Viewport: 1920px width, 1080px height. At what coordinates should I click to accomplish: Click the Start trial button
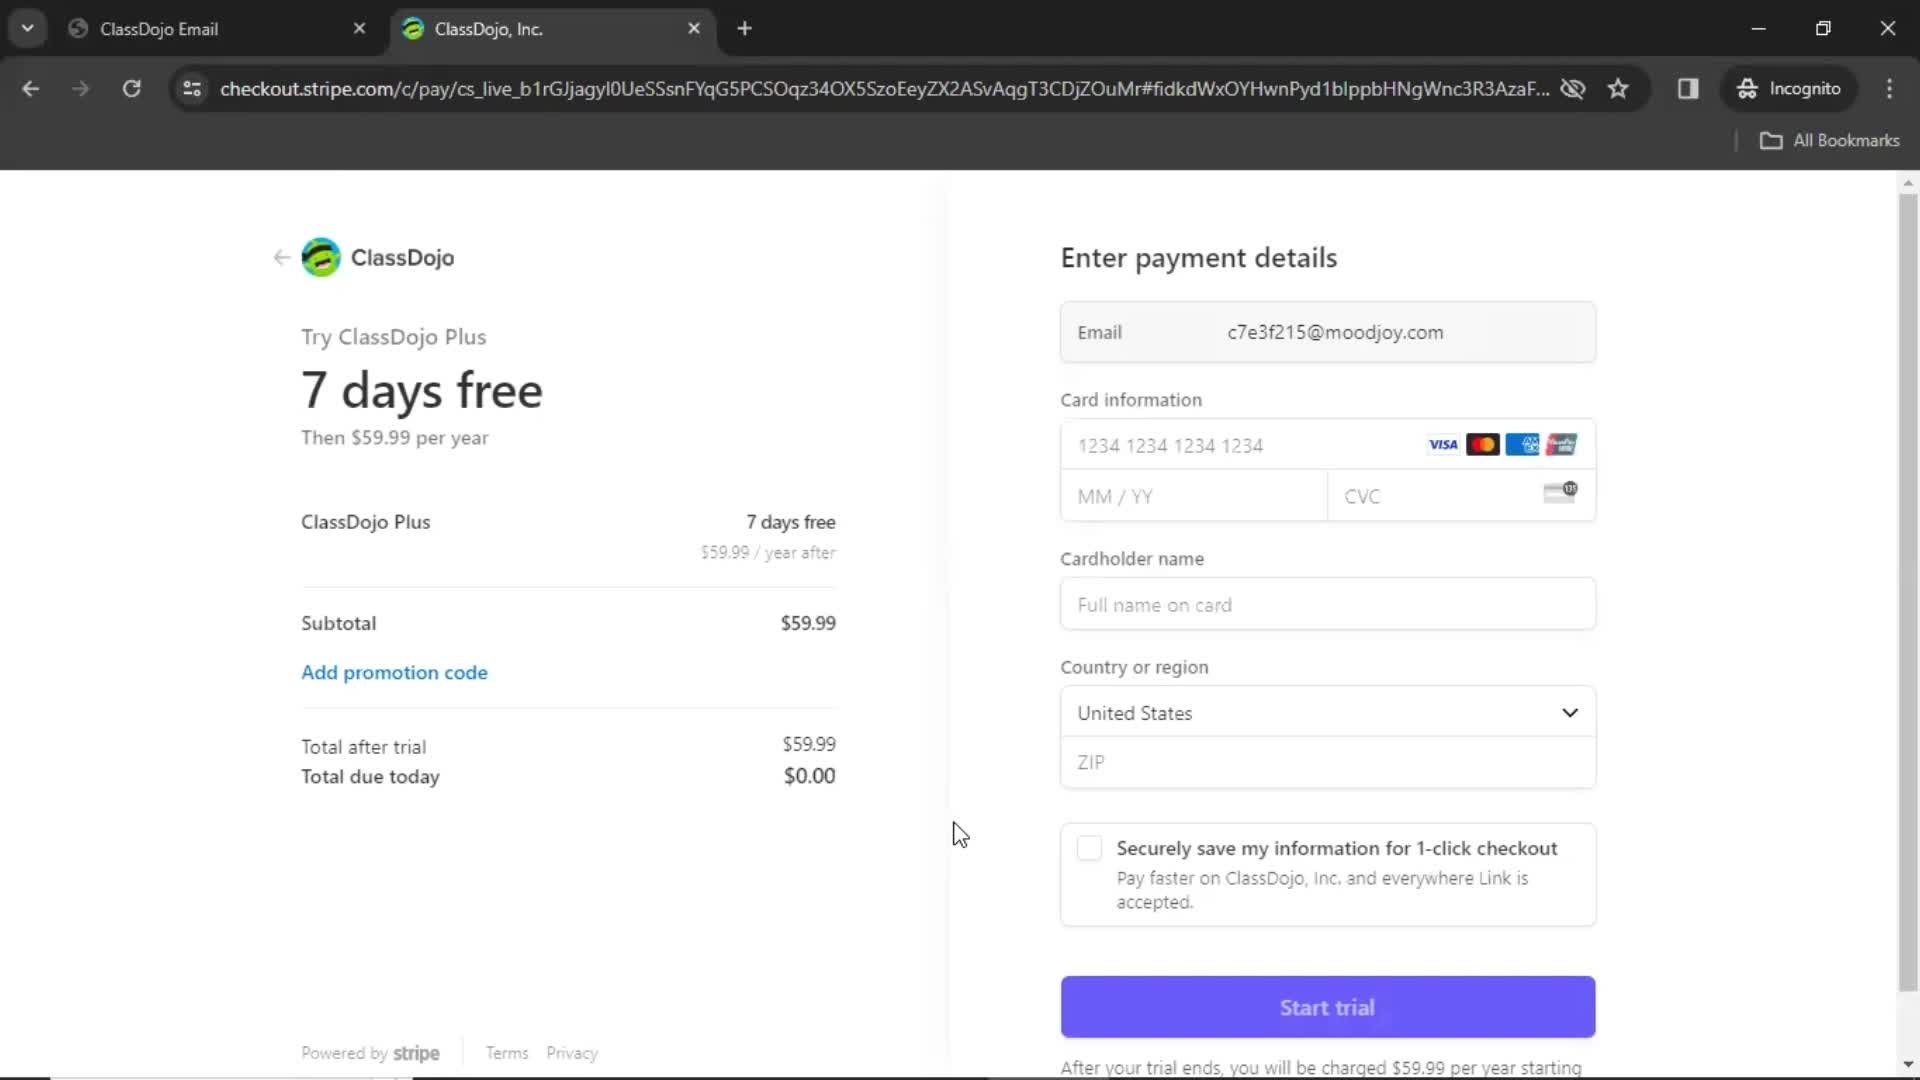point(1328,1007)
